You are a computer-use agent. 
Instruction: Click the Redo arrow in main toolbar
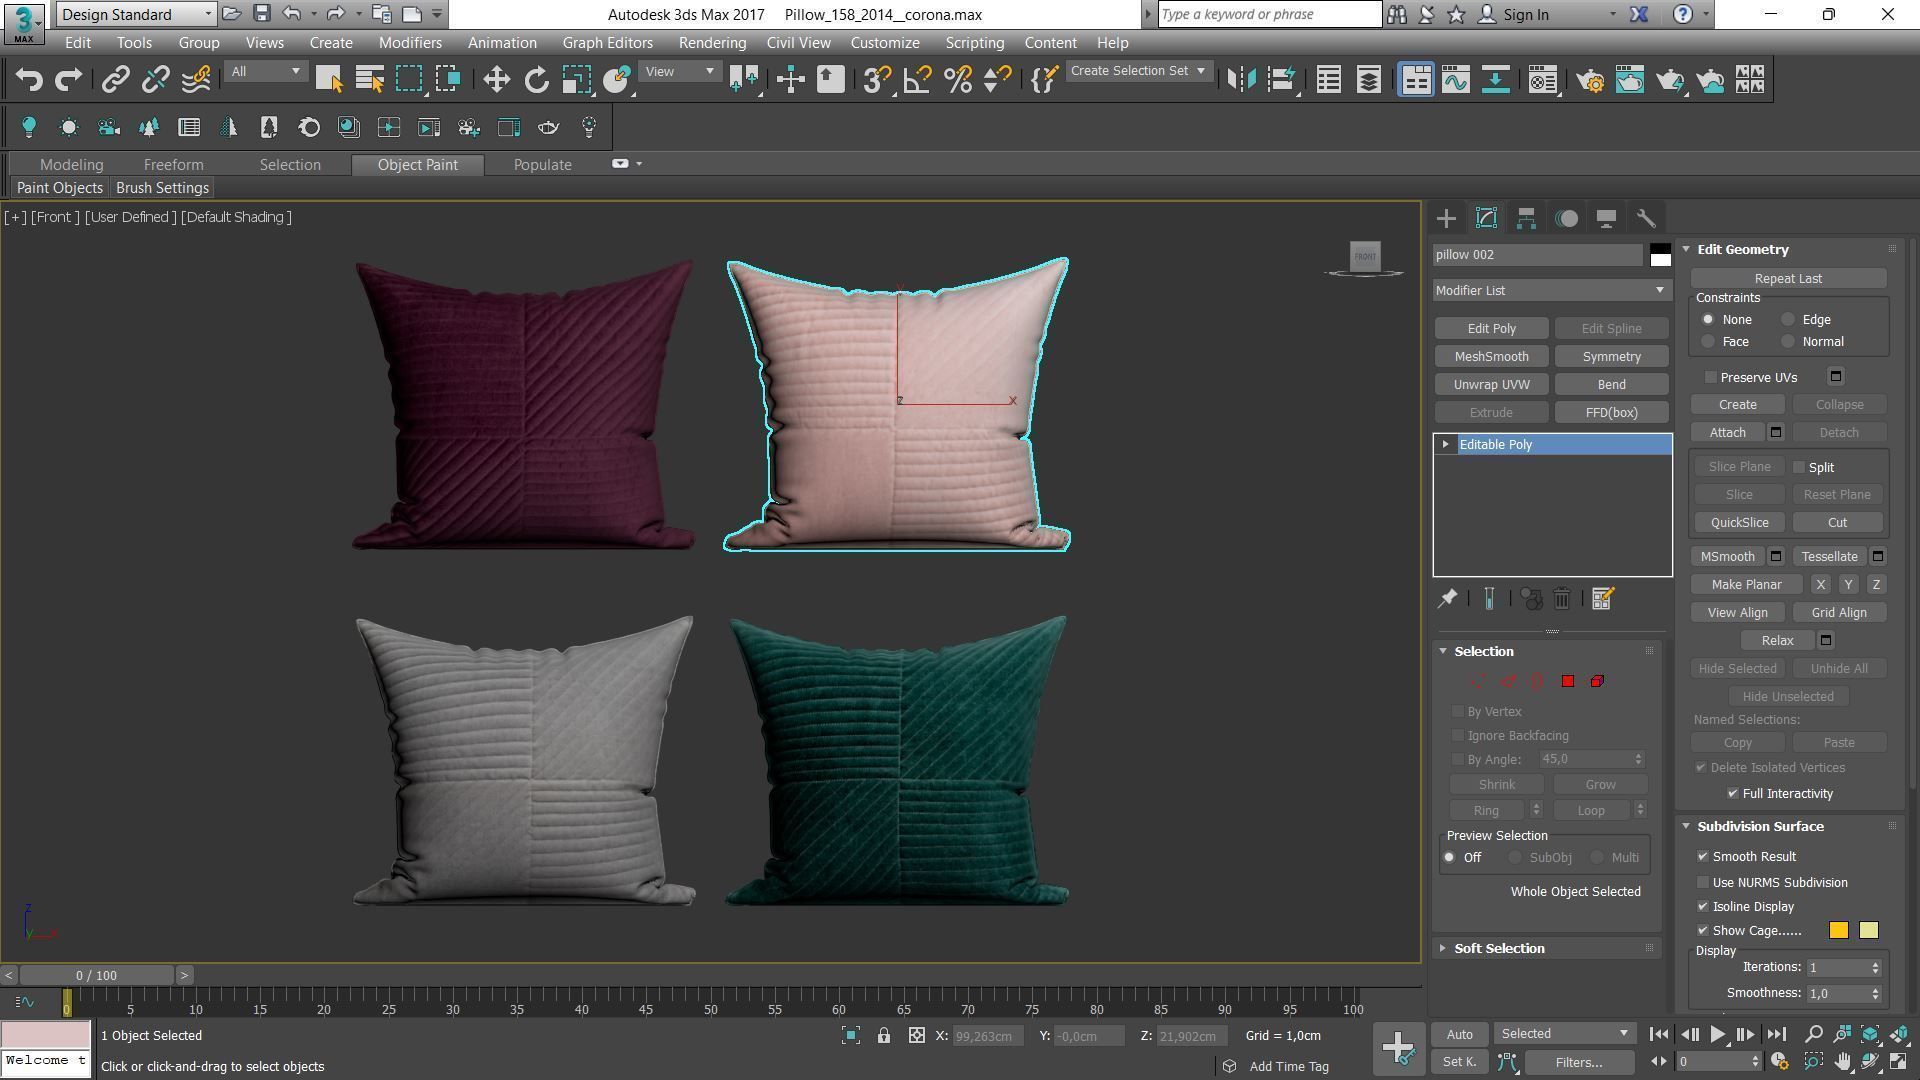68,80
